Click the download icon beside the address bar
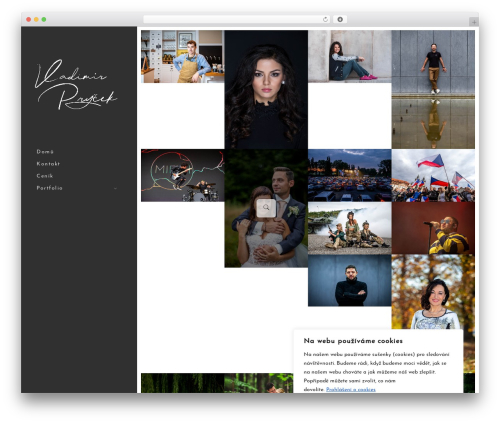Viewport: 500px width, 423px height. [x=340, y=19]
